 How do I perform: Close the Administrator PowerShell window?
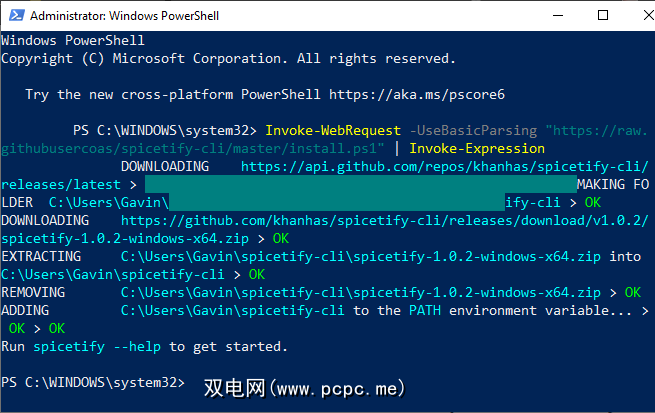tap(632, 16)
